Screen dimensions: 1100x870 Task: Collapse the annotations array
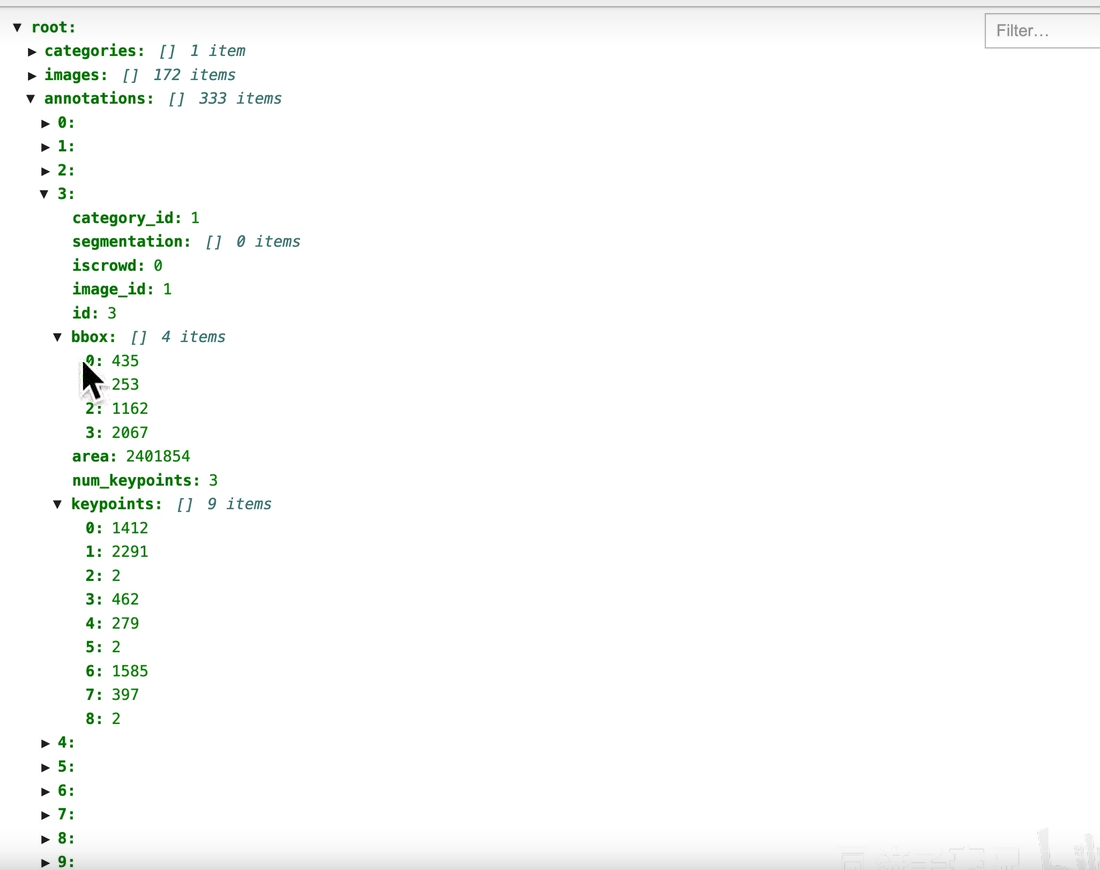[31, 99]
